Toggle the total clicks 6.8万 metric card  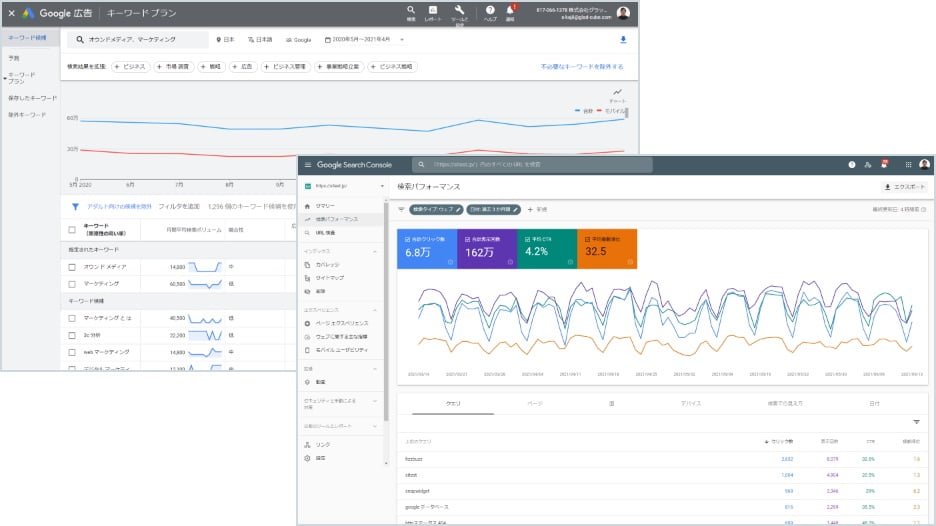pos(427,249)
